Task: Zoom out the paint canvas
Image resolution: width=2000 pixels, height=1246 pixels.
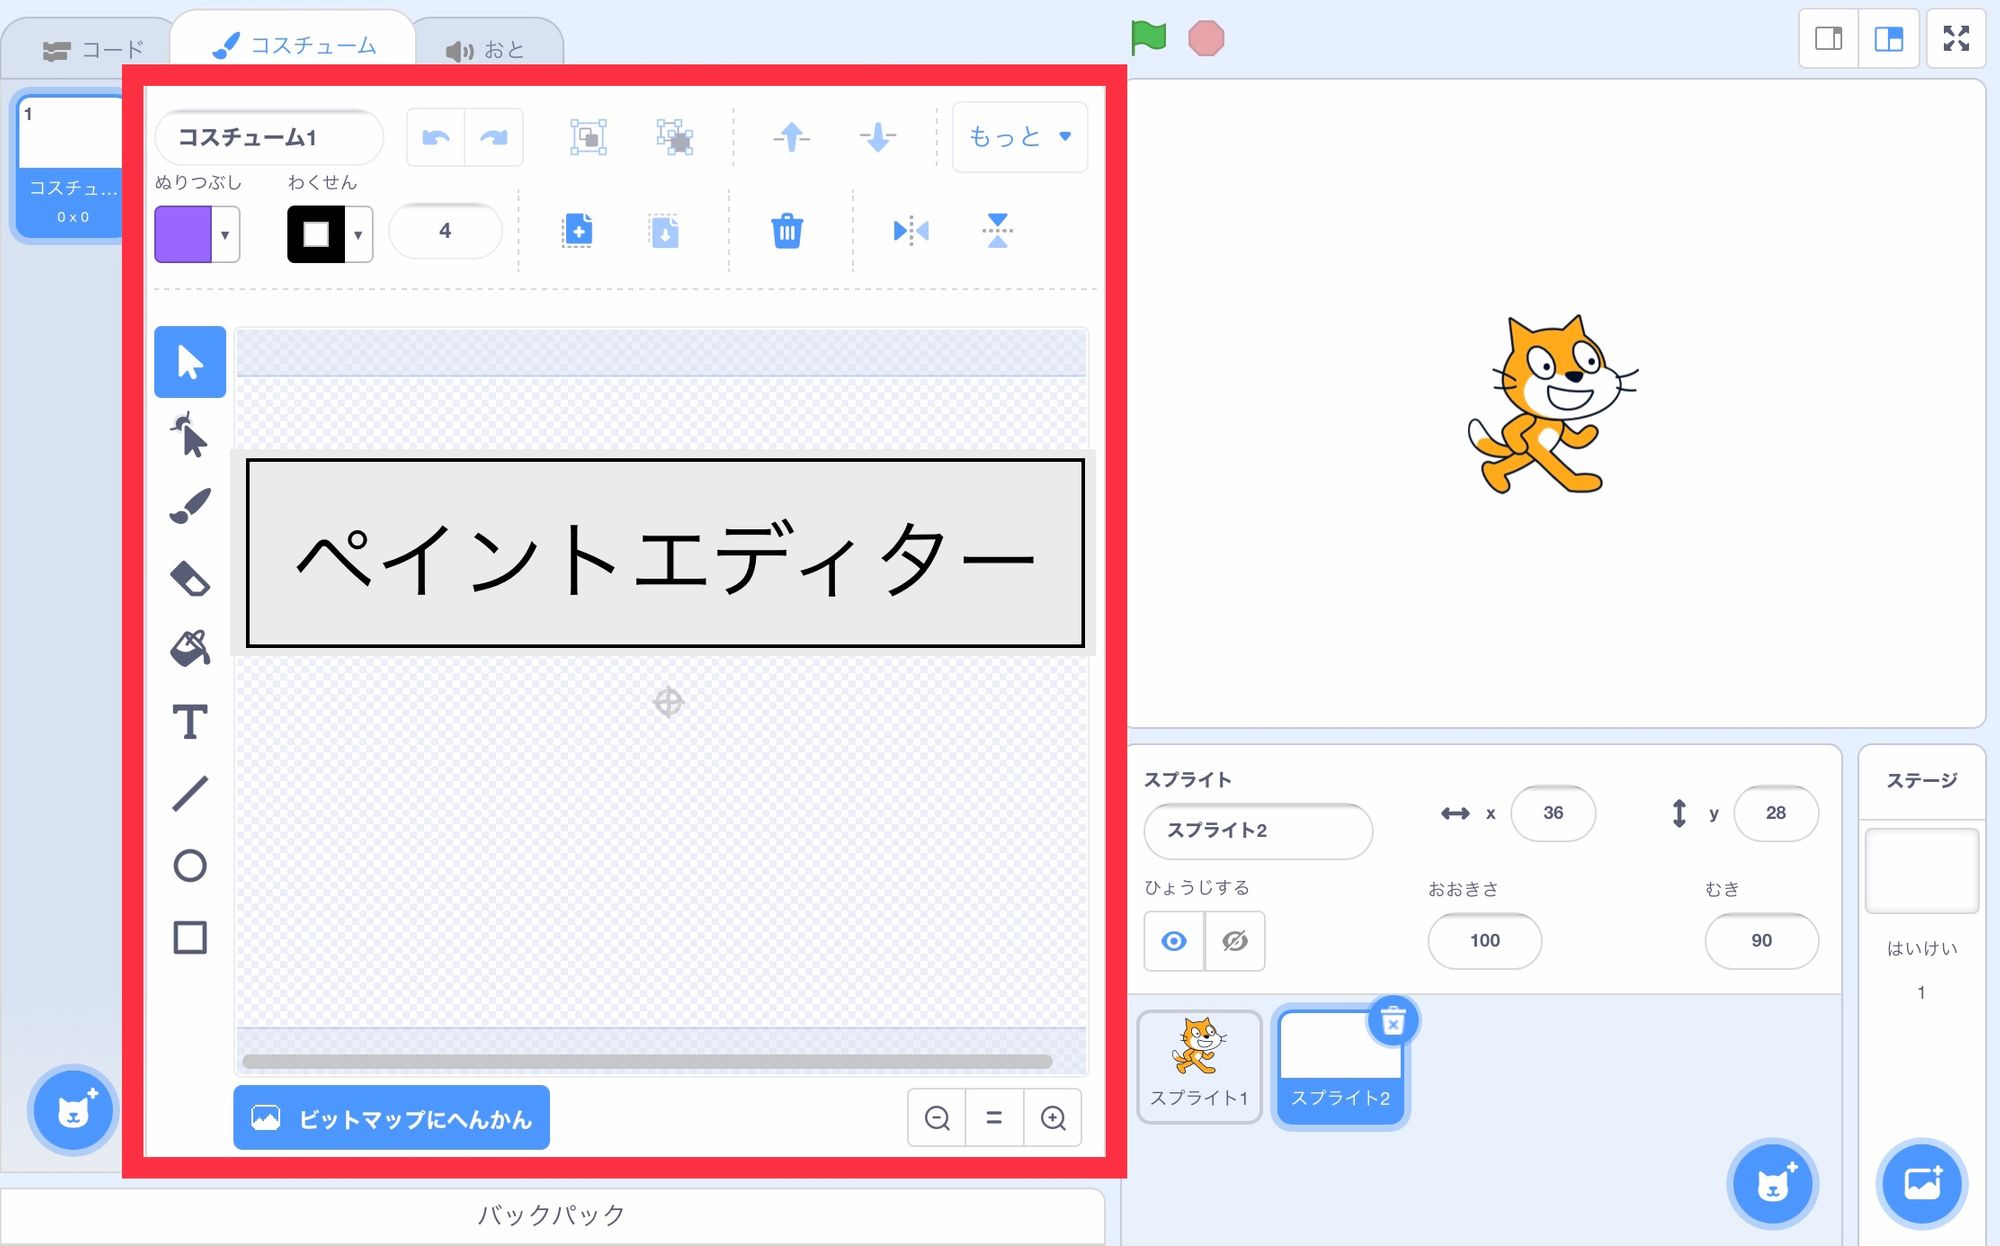Action: tap(937, 1118)
